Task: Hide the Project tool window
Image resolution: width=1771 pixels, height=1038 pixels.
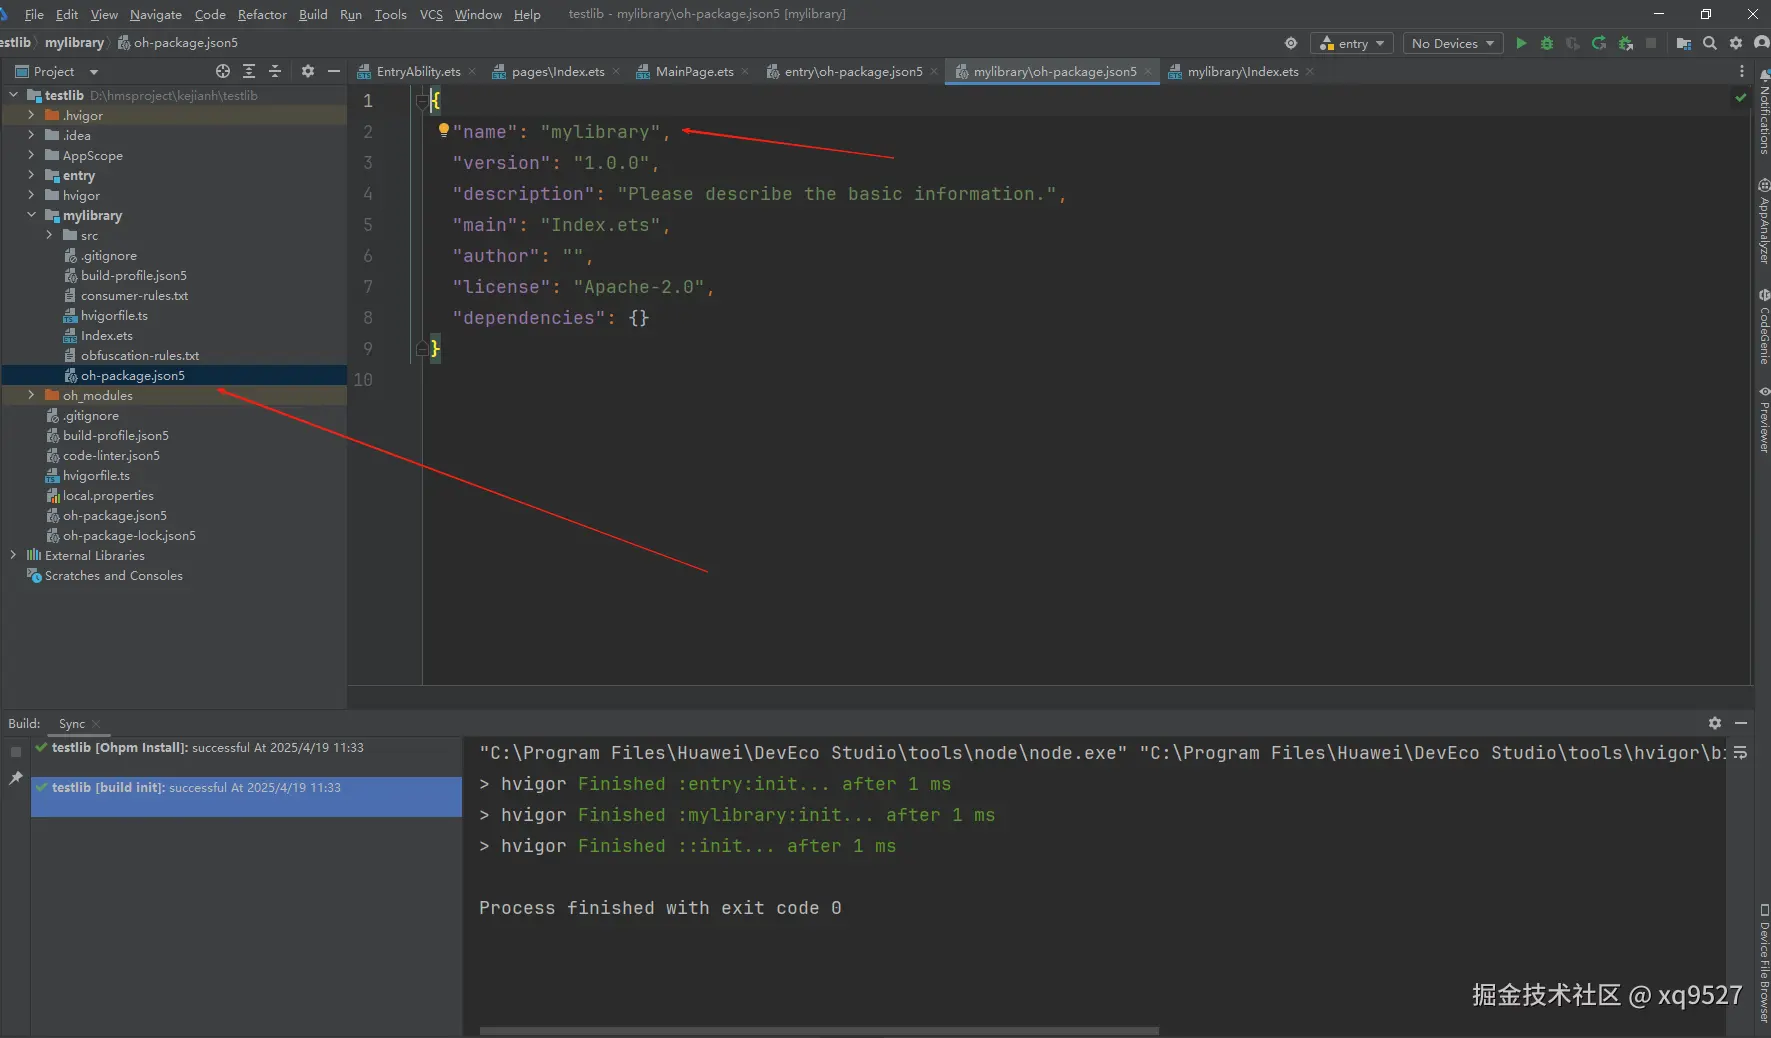Action: [334, 71]
